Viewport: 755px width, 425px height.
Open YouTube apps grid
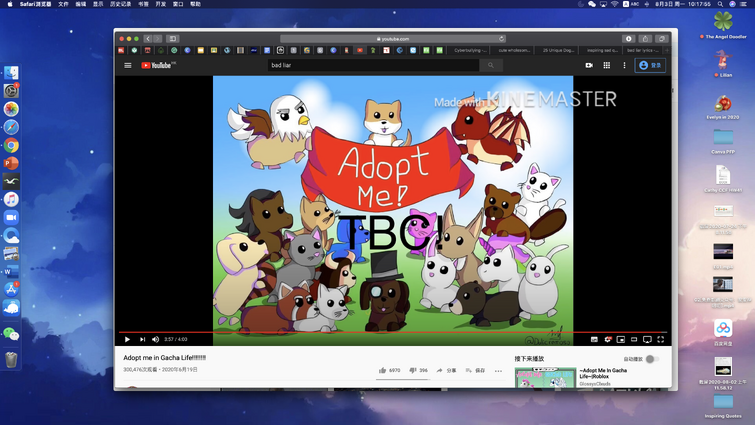607,65
